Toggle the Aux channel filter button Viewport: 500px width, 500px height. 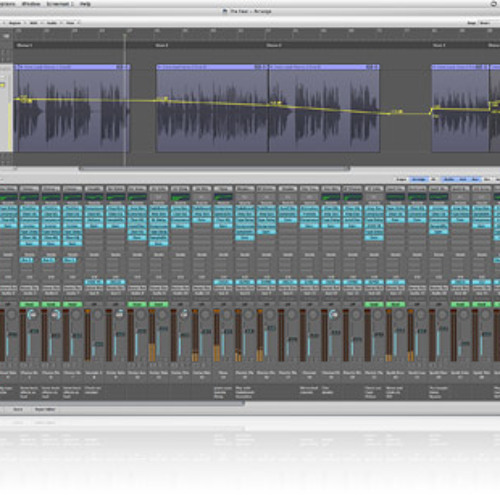tap(476, 179)
